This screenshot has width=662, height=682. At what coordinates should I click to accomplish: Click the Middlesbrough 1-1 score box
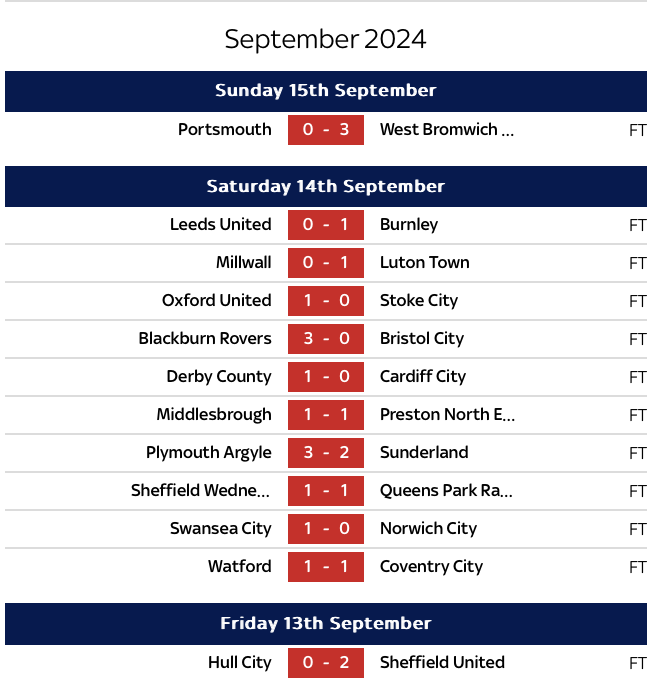tap(326, 415)
